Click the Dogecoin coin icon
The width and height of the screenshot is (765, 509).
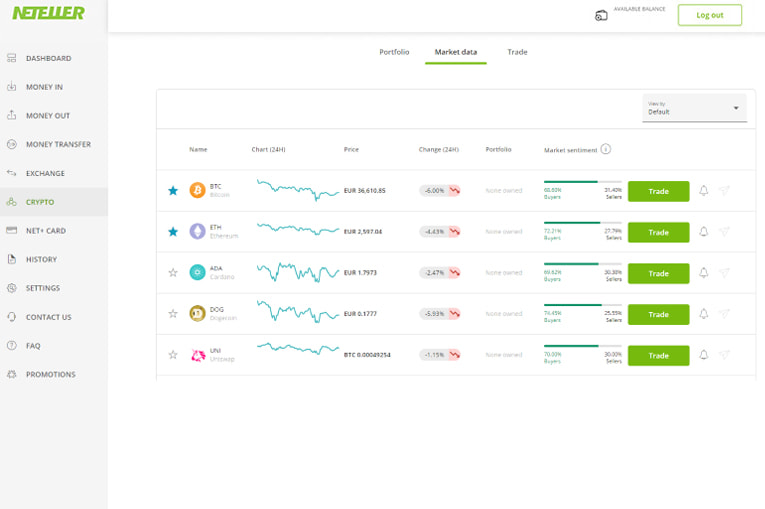pos(197,313)
